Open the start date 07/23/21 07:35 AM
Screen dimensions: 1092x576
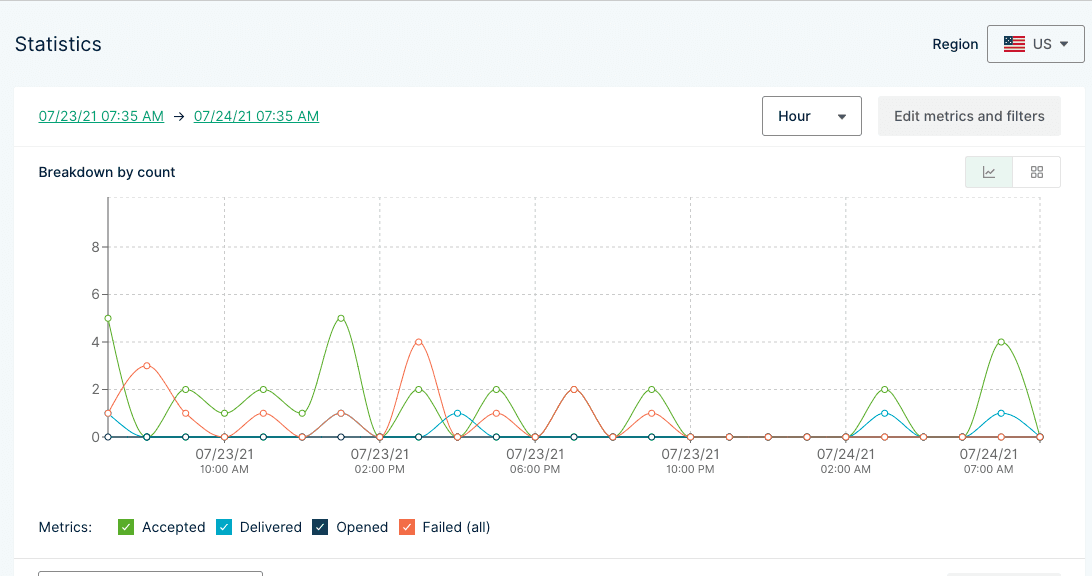pos(101,116)
